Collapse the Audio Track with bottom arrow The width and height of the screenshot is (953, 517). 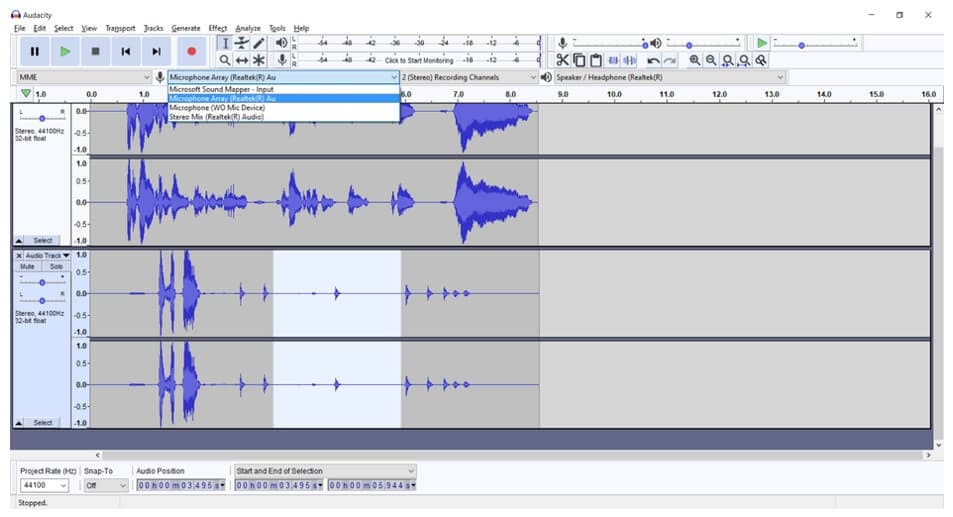pos(19,423)
